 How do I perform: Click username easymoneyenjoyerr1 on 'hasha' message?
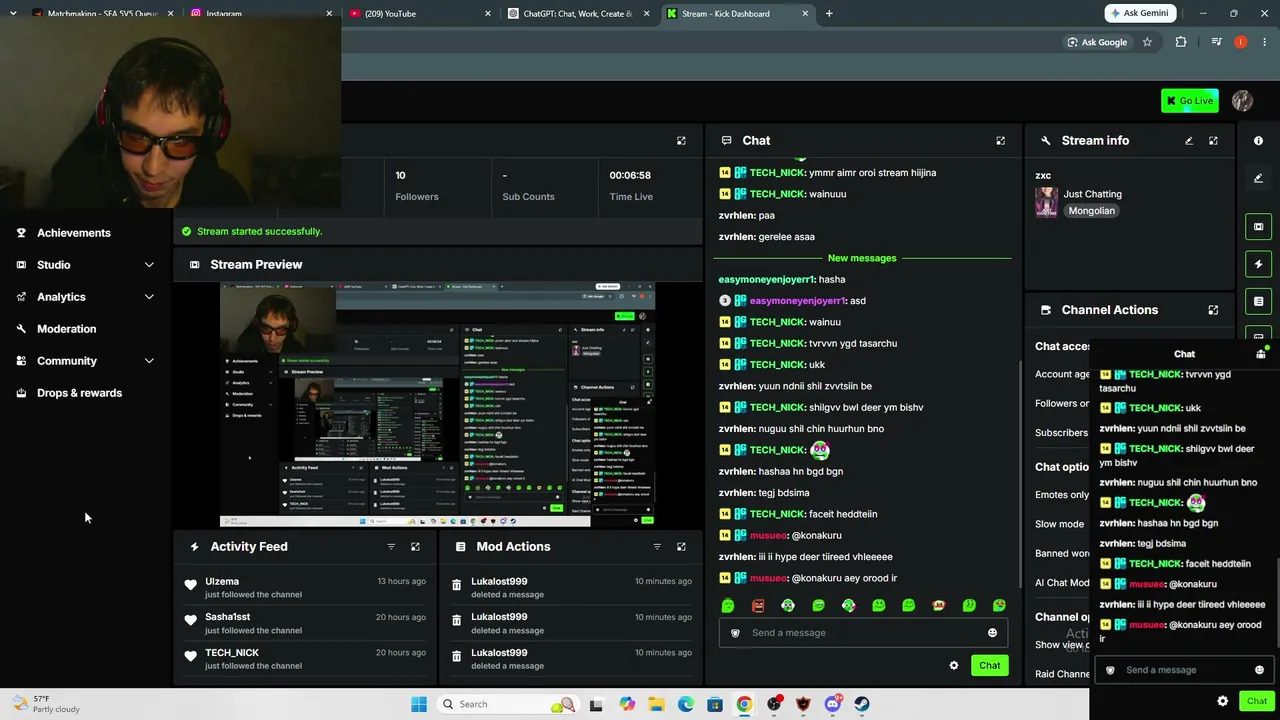pos(766,280)
